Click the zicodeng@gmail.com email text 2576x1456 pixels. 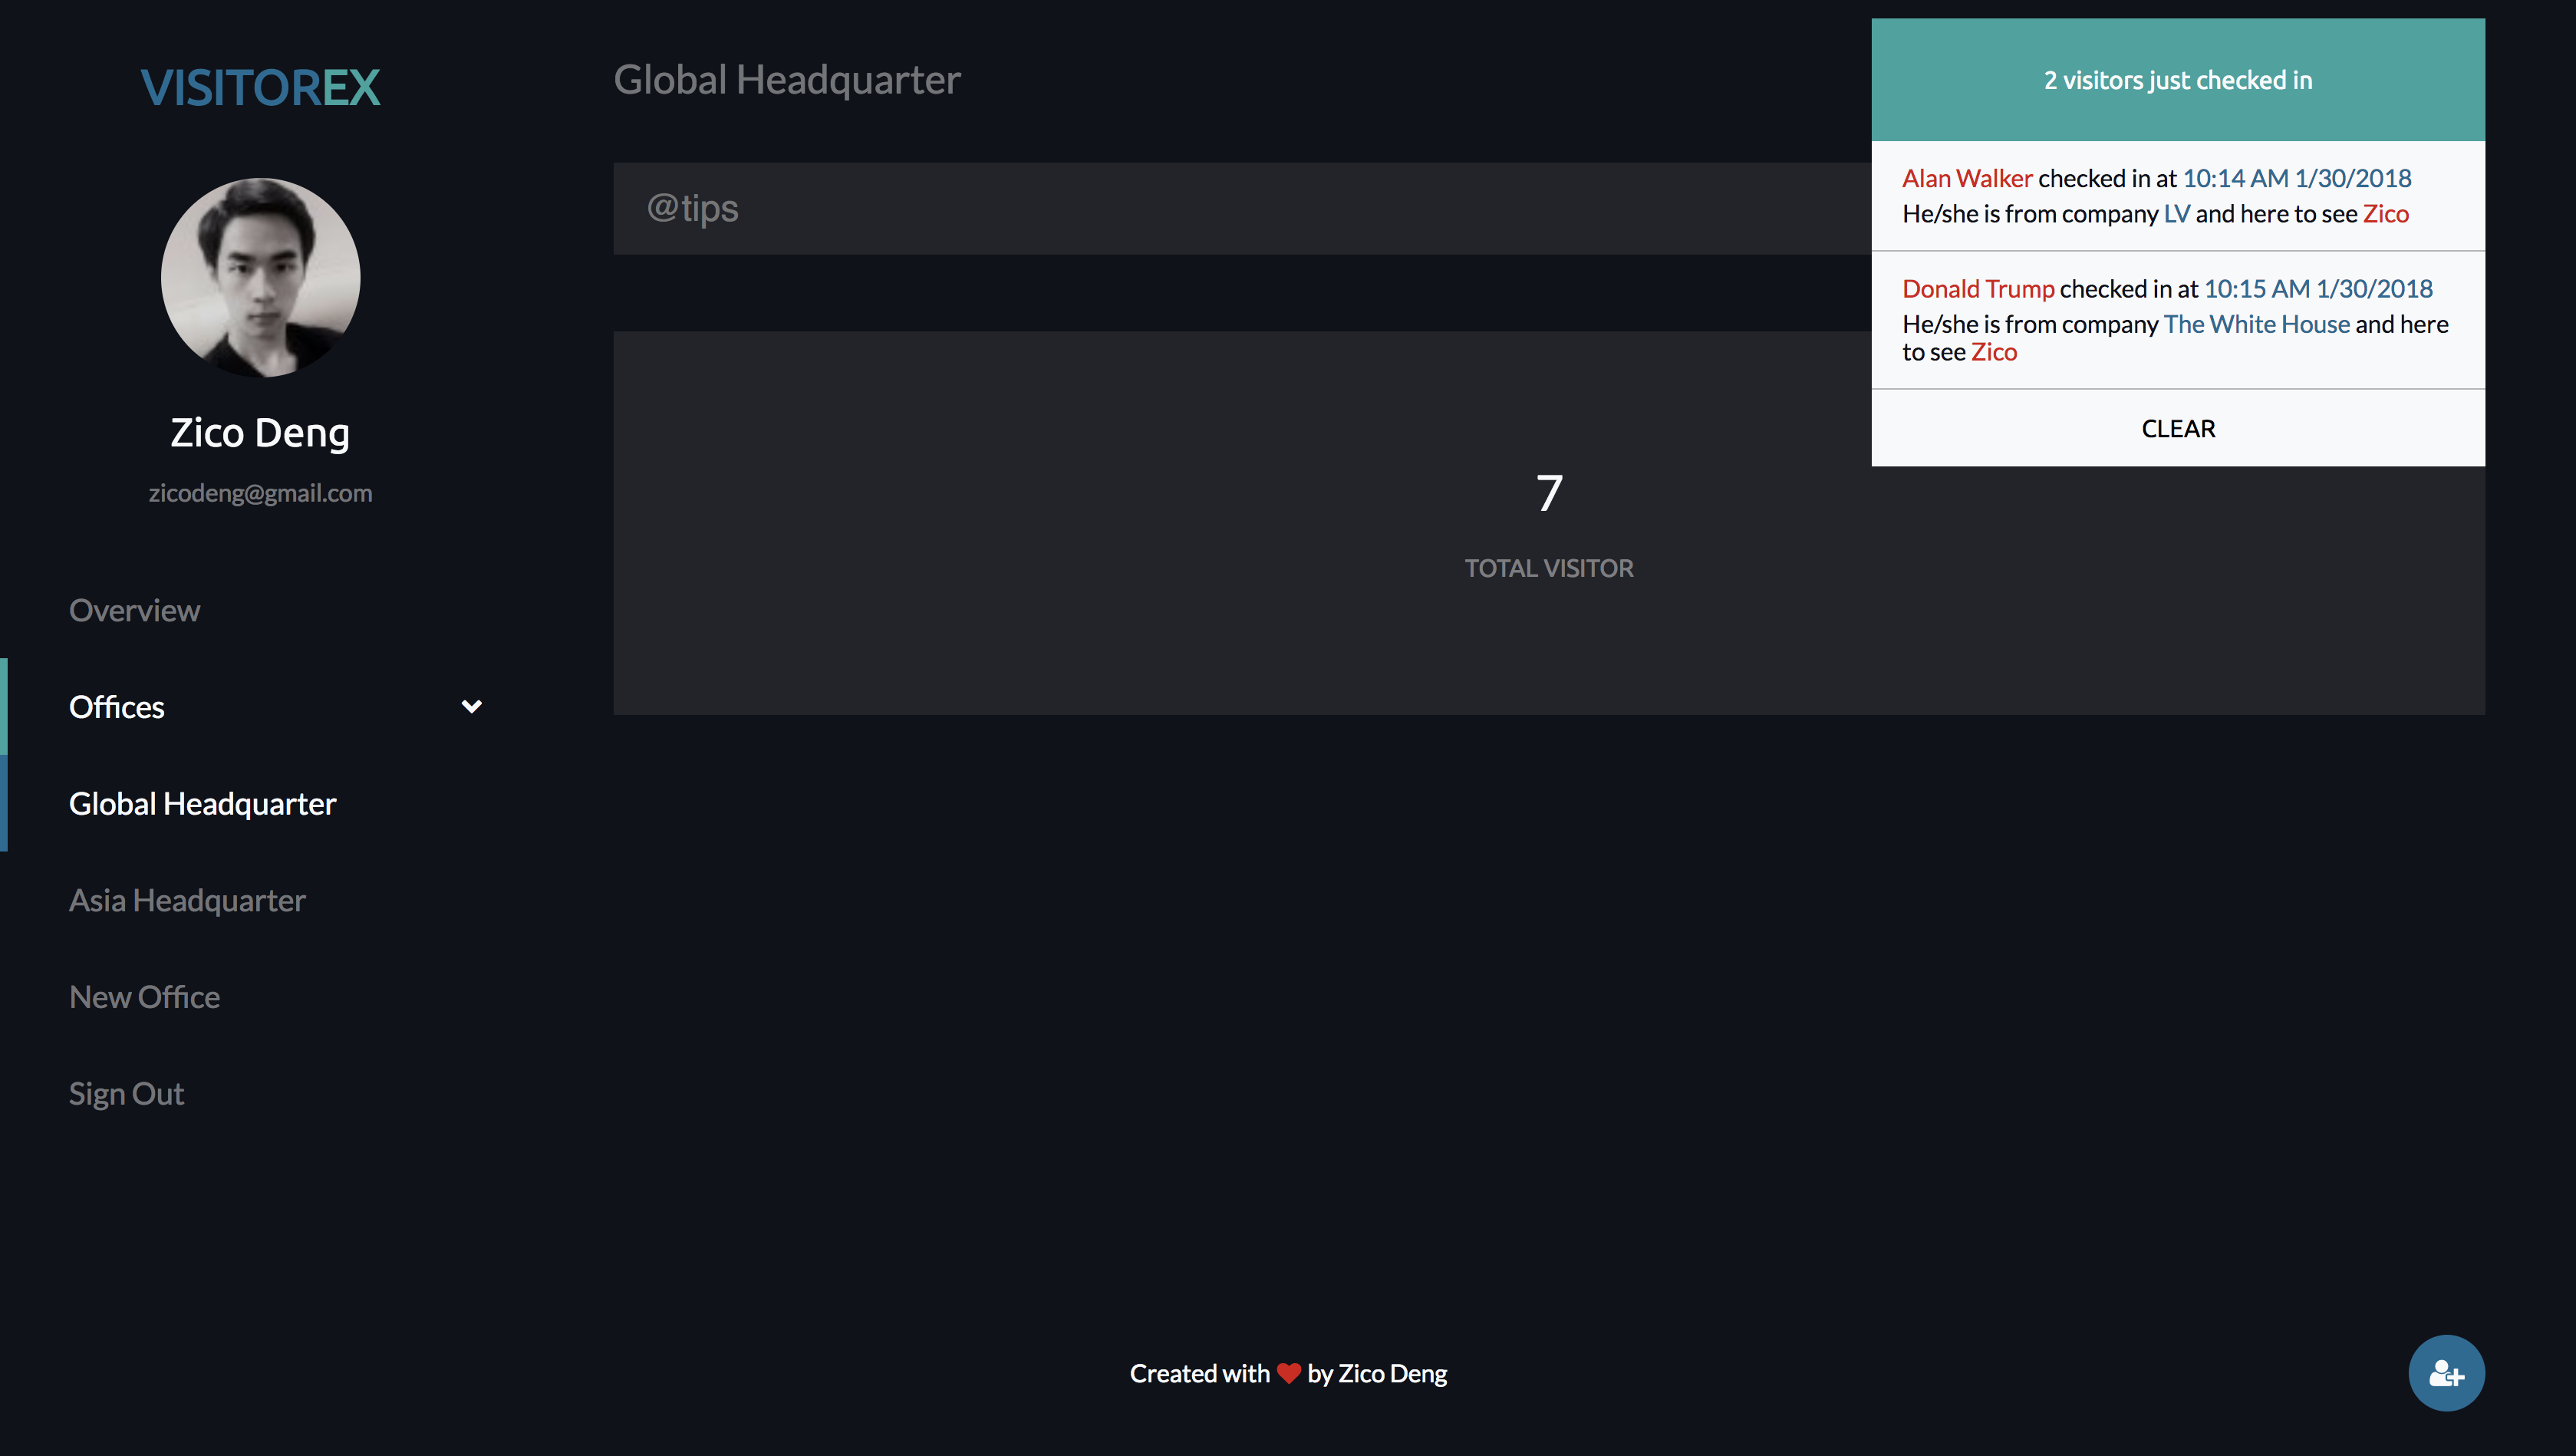260,493
